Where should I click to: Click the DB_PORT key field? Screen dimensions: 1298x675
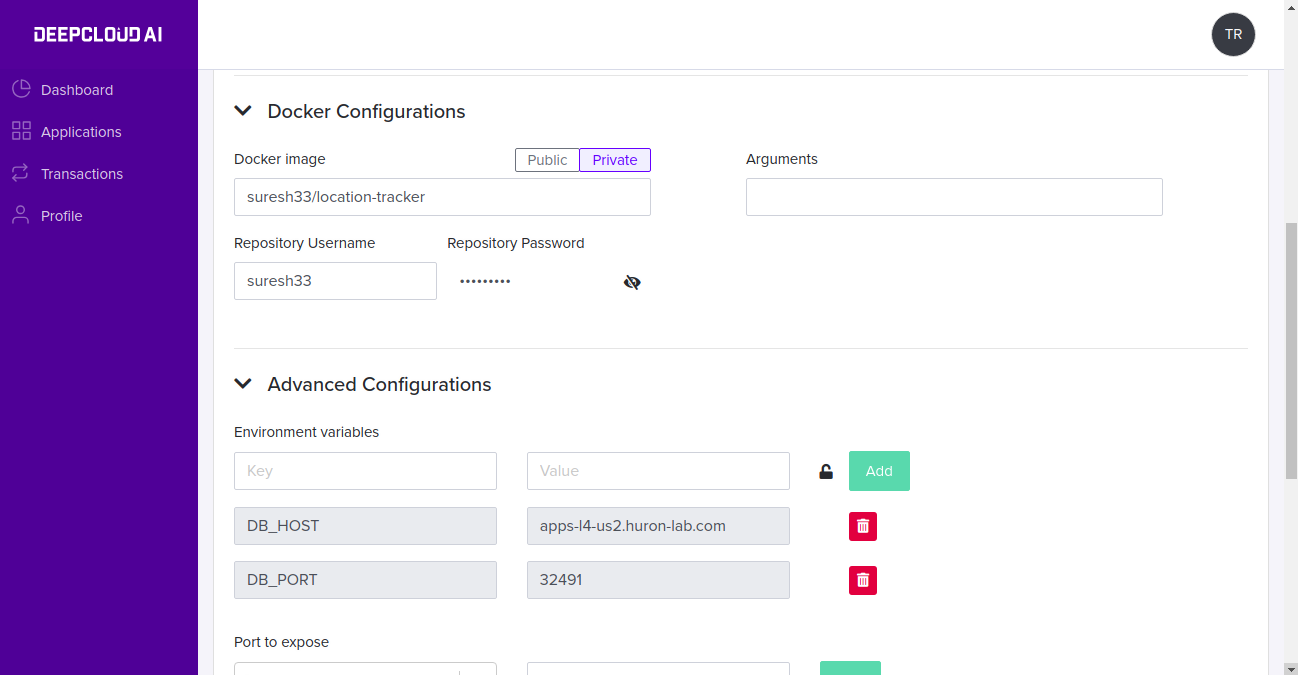(x=365, y=580)
